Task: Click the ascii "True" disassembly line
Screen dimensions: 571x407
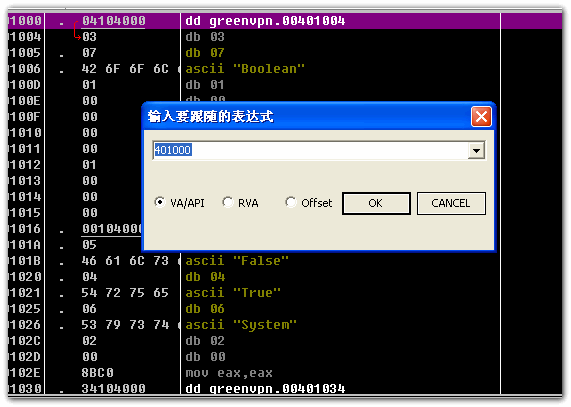Action: pyautogui.click(x=233, y=293)
